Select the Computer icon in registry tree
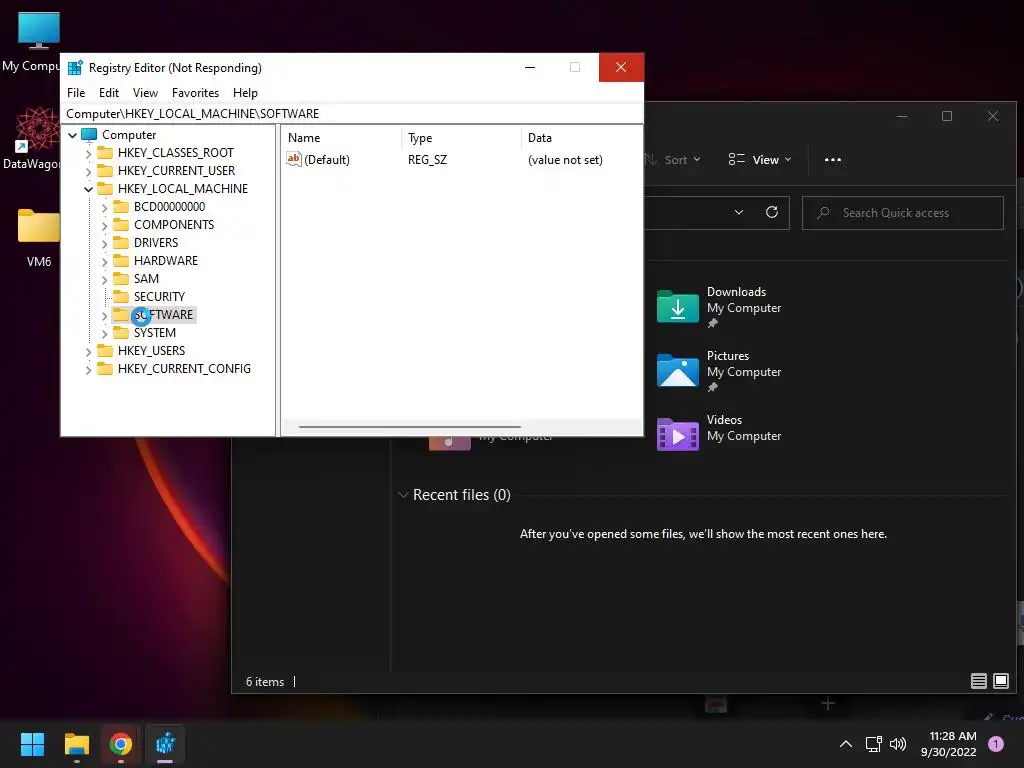This screenshot has width=1024, height=768. [x=89, y=135]
